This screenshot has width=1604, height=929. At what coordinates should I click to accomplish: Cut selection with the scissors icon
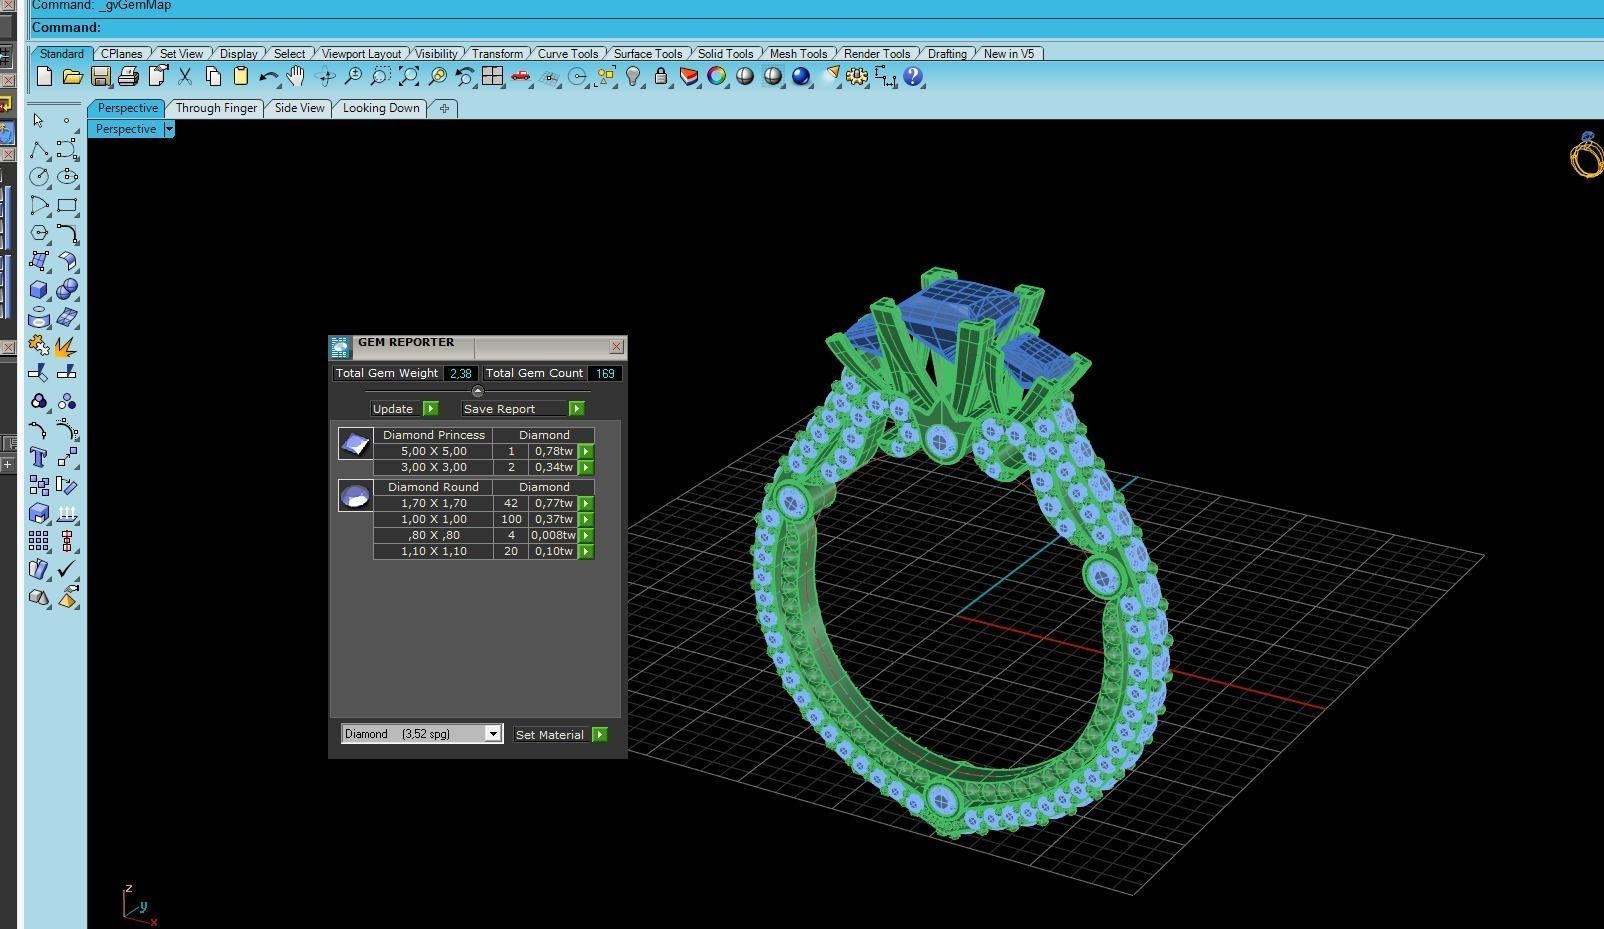point(185,77)
